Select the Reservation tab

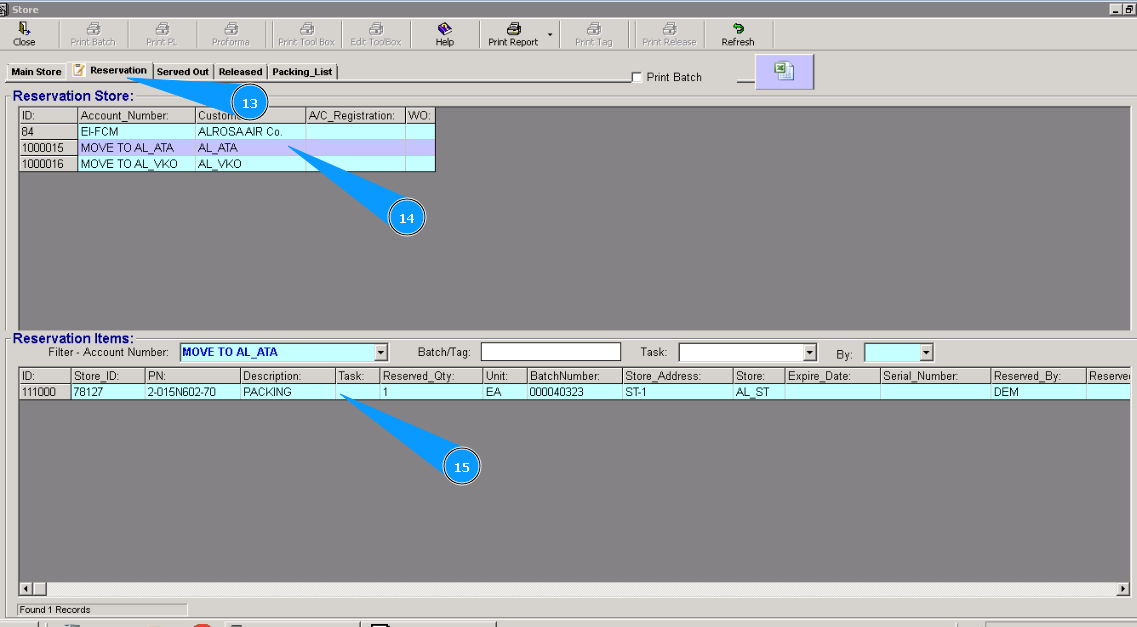click(110, 70)
